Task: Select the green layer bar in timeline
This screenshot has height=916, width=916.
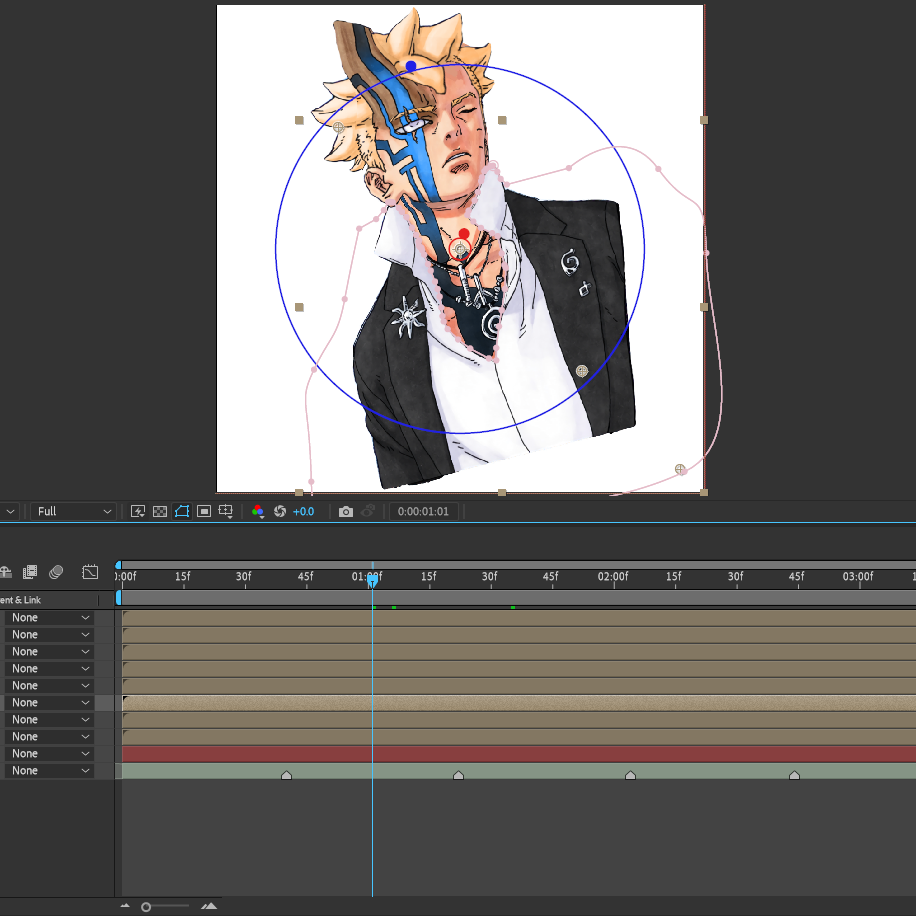Action: pos(519,771)
